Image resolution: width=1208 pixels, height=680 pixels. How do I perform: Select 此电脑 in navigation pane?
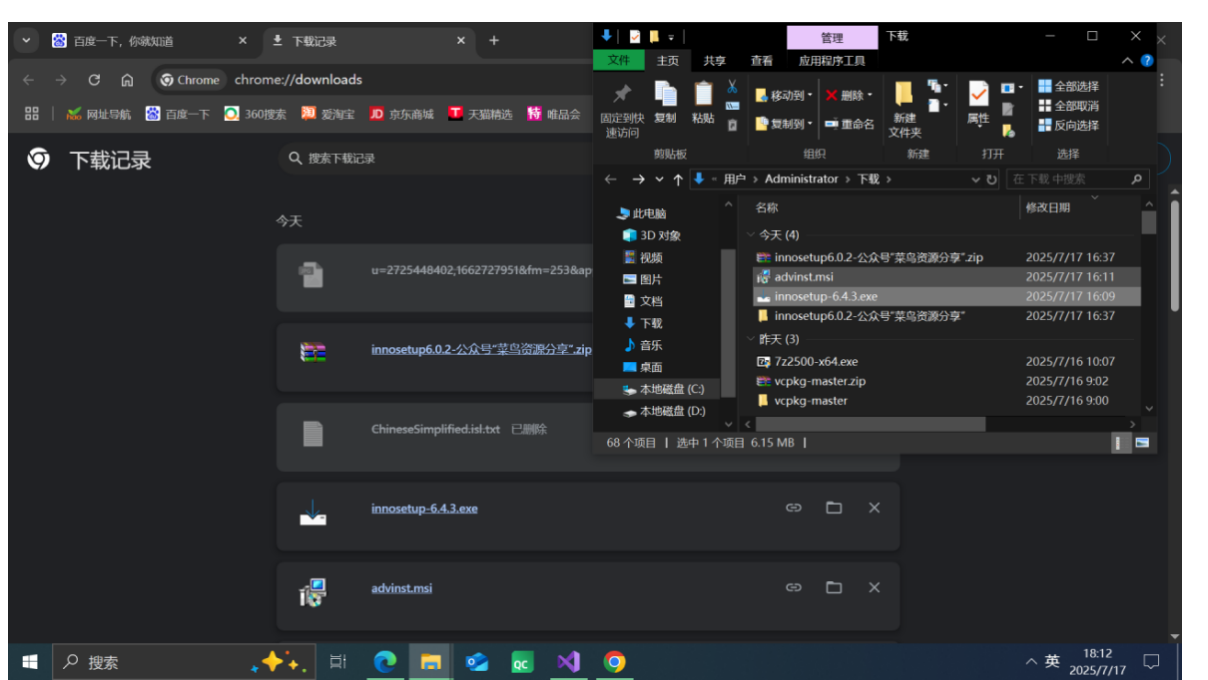pyautogui.click(x=649, y=214)
